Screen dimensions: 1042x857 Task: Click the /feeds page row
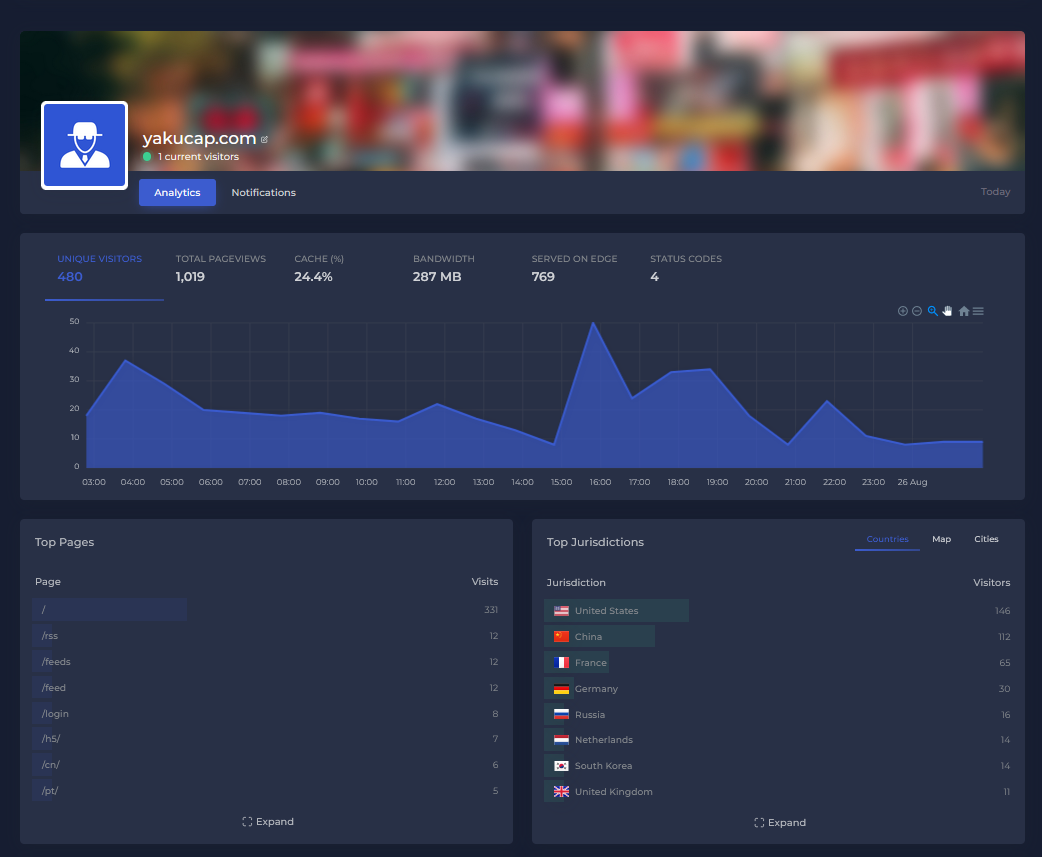266,662
